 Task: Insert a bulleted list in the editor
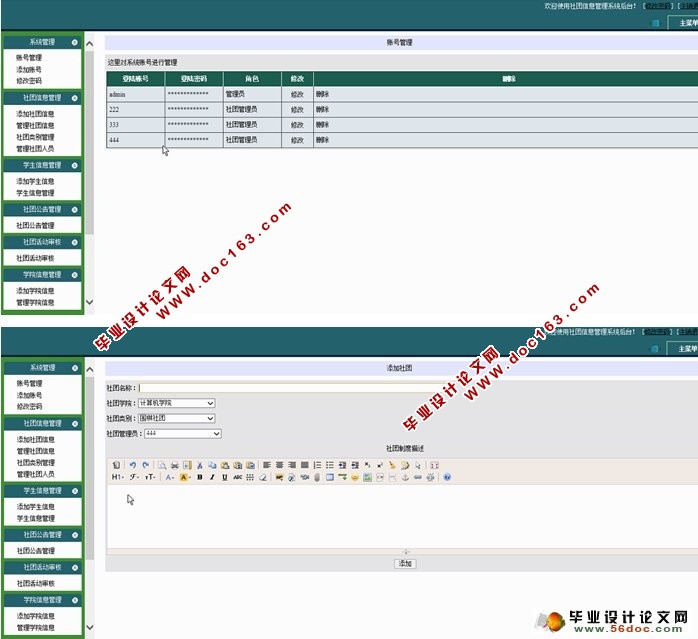pos(330,465)
